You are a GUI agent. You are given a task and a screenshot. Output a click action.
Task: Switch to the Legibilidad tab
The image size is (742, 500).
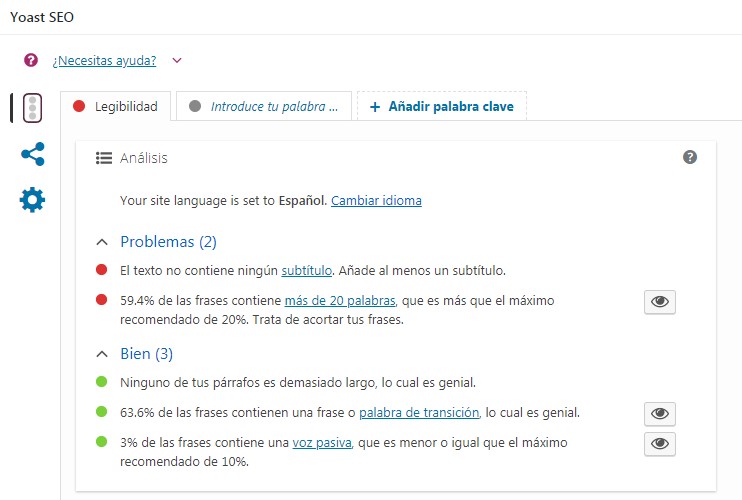tap(115, 106)
